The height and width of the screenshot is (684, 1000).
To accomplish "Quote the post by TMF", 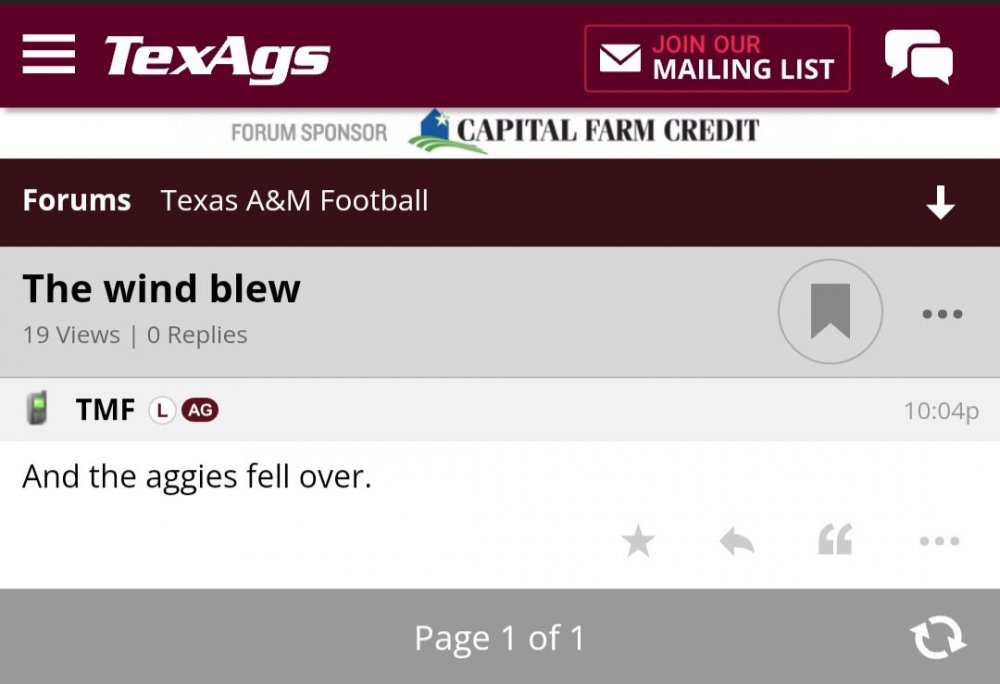I will [x=835, y=542].
